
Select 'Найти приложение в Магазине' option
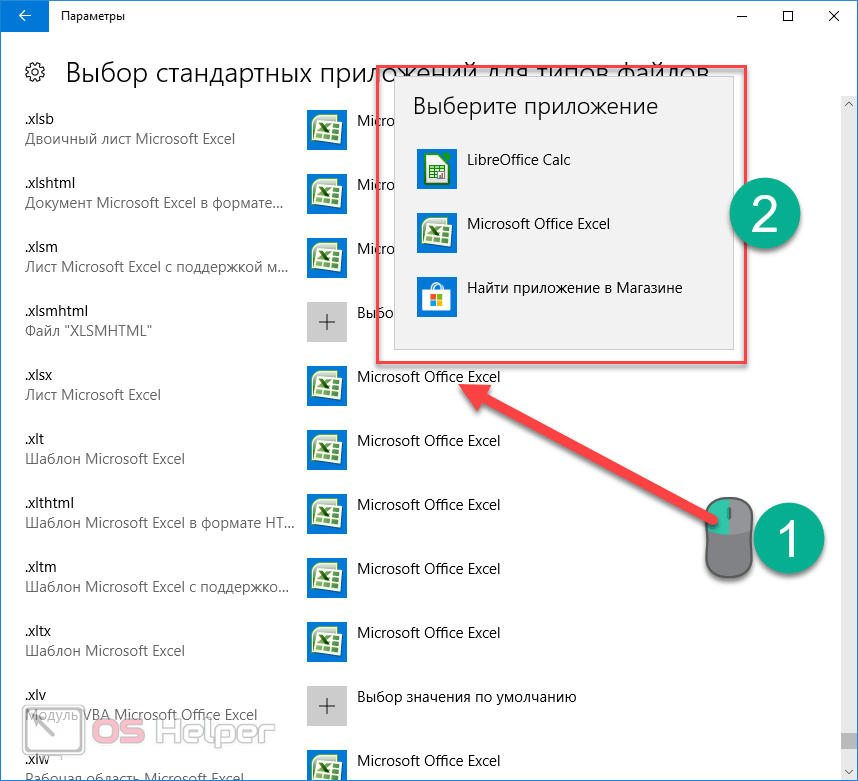[x=575, y=288]
